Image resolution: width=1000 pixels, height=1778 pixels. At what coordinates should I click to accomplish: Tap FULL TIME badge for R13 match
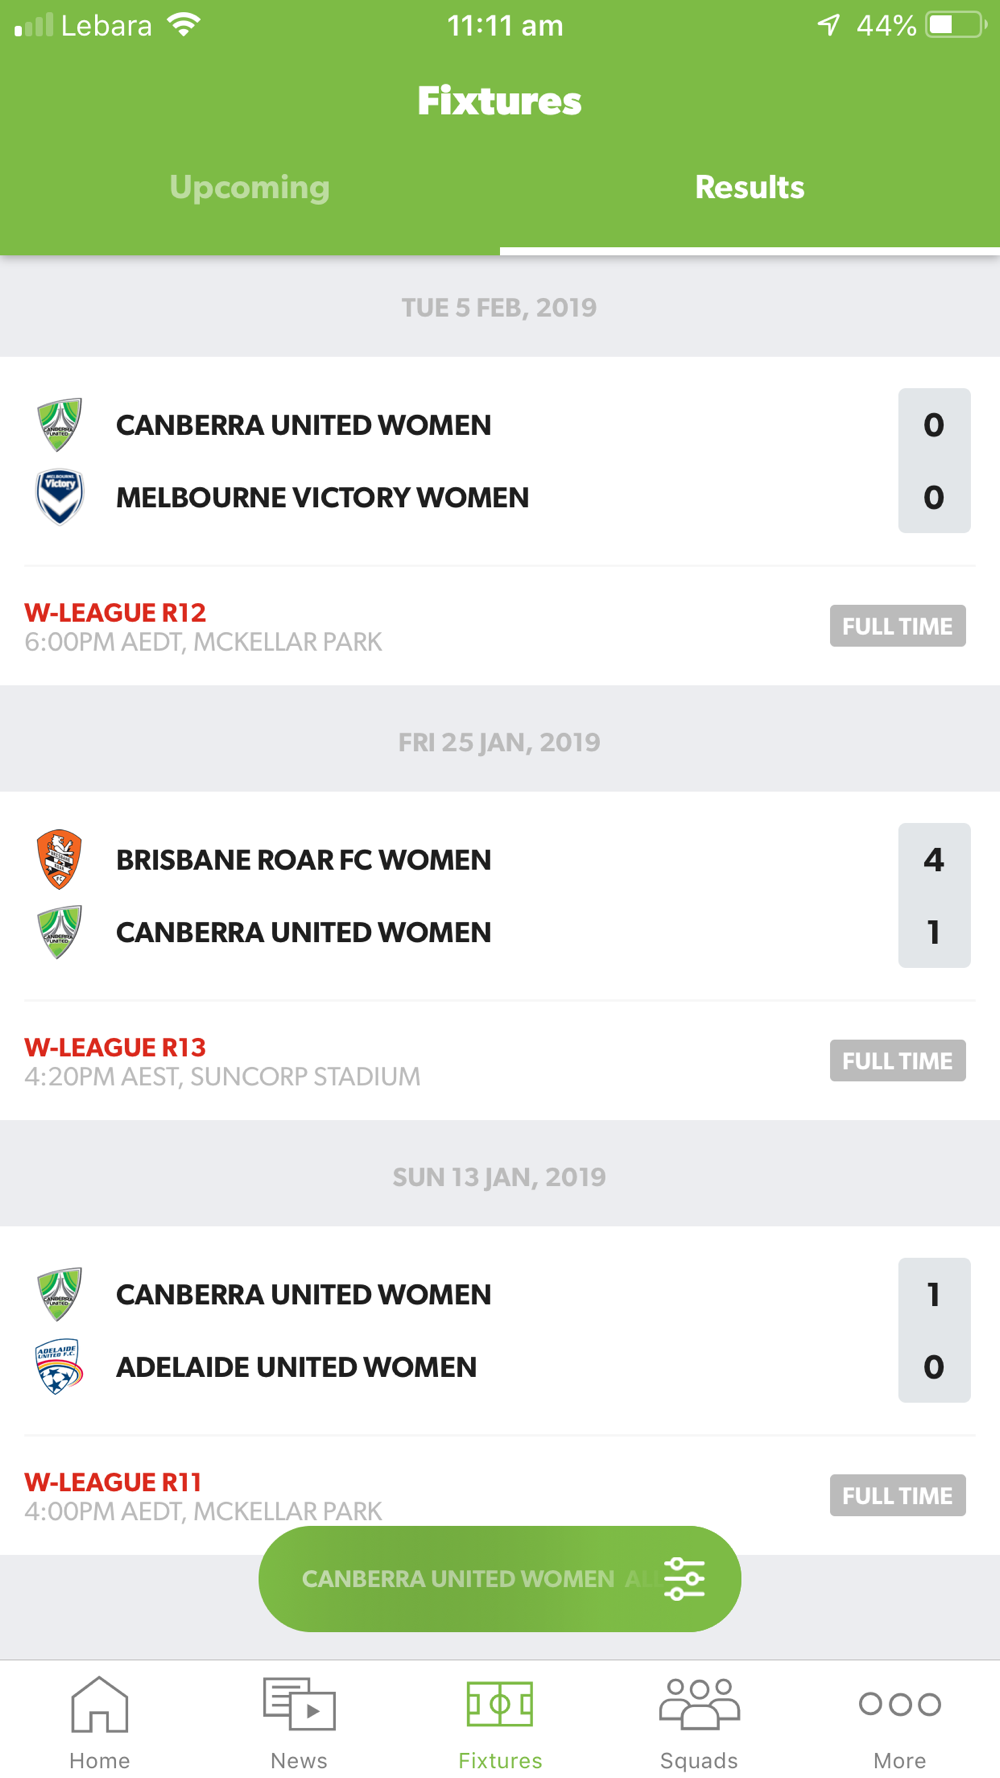897,1061
